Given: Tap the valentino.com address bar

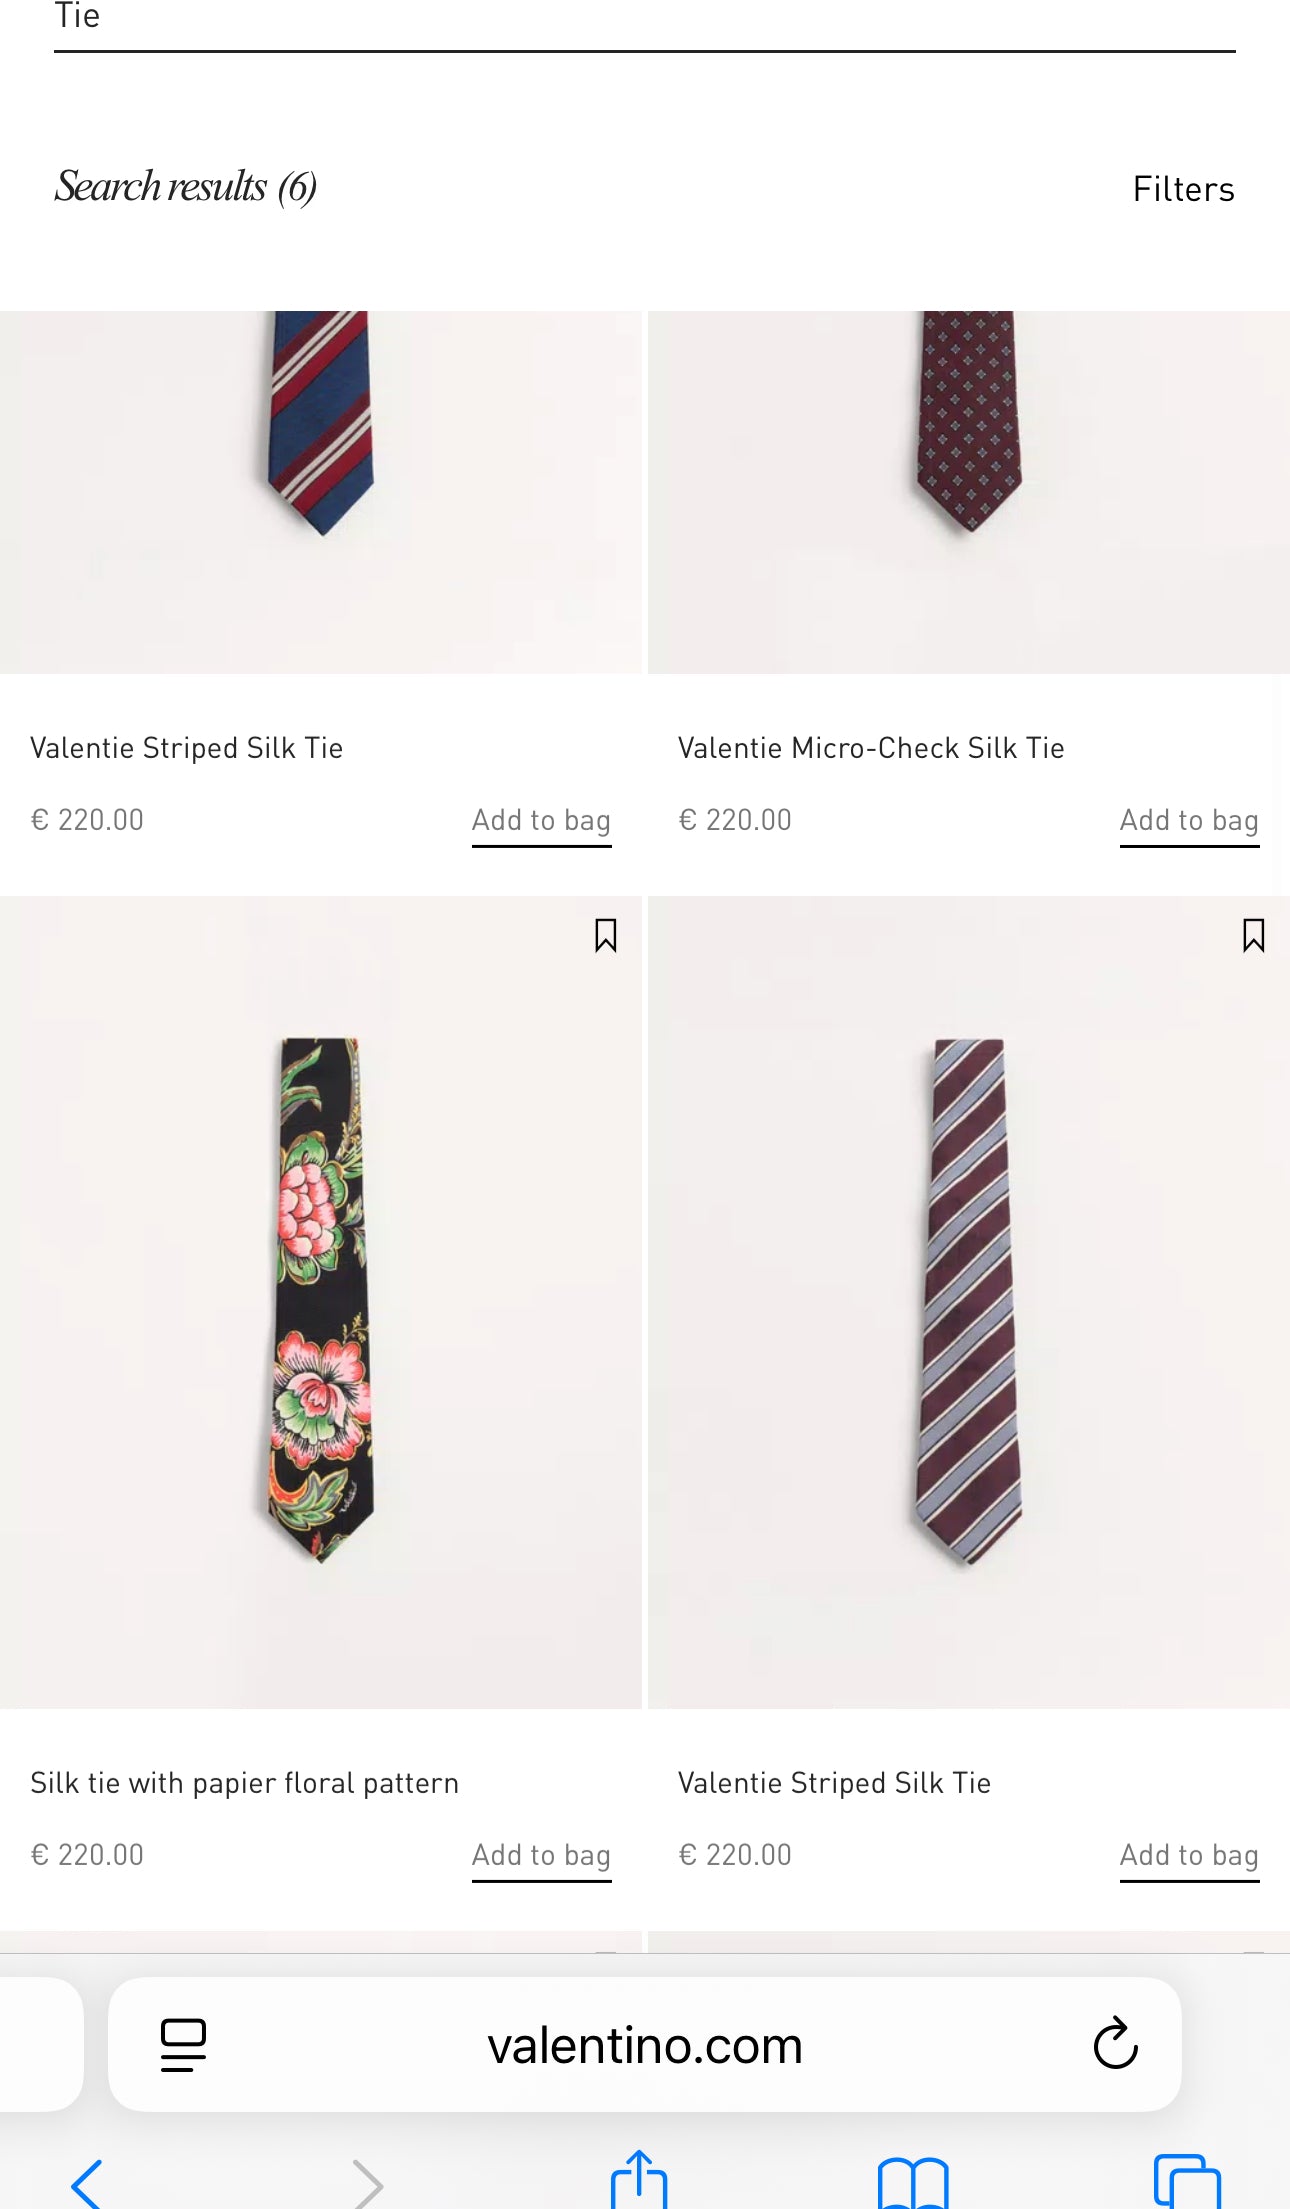Looking at the screenshot, I should point(645,2045).
